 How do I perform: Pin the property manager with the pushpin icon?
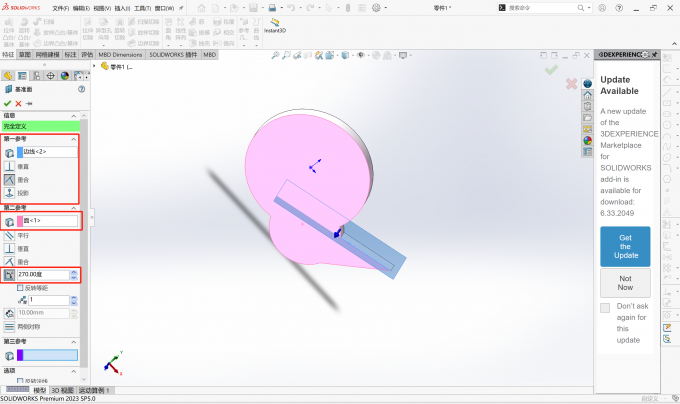(29, 104)
